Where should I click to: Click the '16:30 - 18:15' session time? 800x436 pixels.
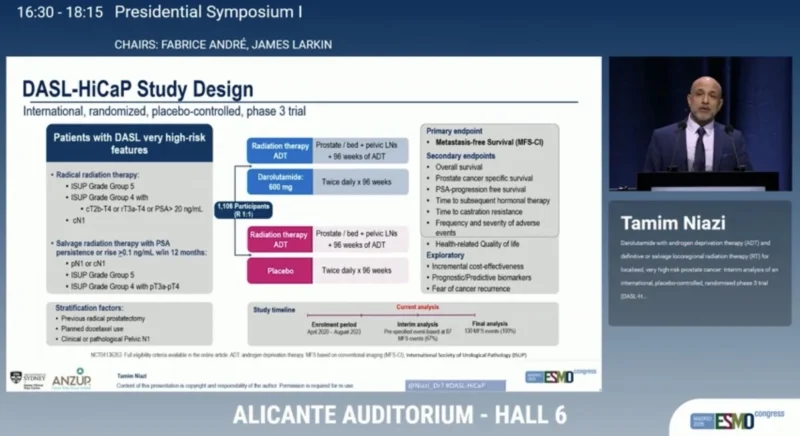(x=60, y=12)
